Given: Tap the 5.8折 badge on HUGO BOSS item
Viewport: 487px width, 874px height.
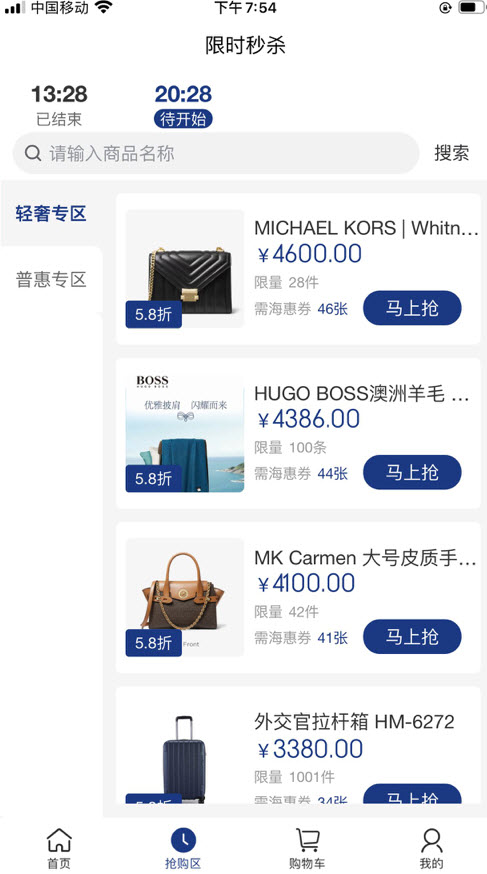Looking at the screenshot, I should 153,479.
